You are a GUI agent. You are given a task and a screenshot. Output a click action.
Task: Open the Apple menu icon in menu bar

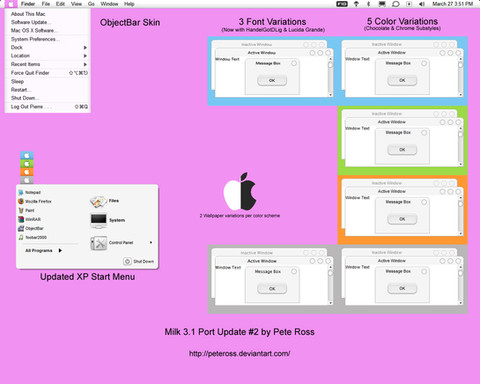[11, 4]
